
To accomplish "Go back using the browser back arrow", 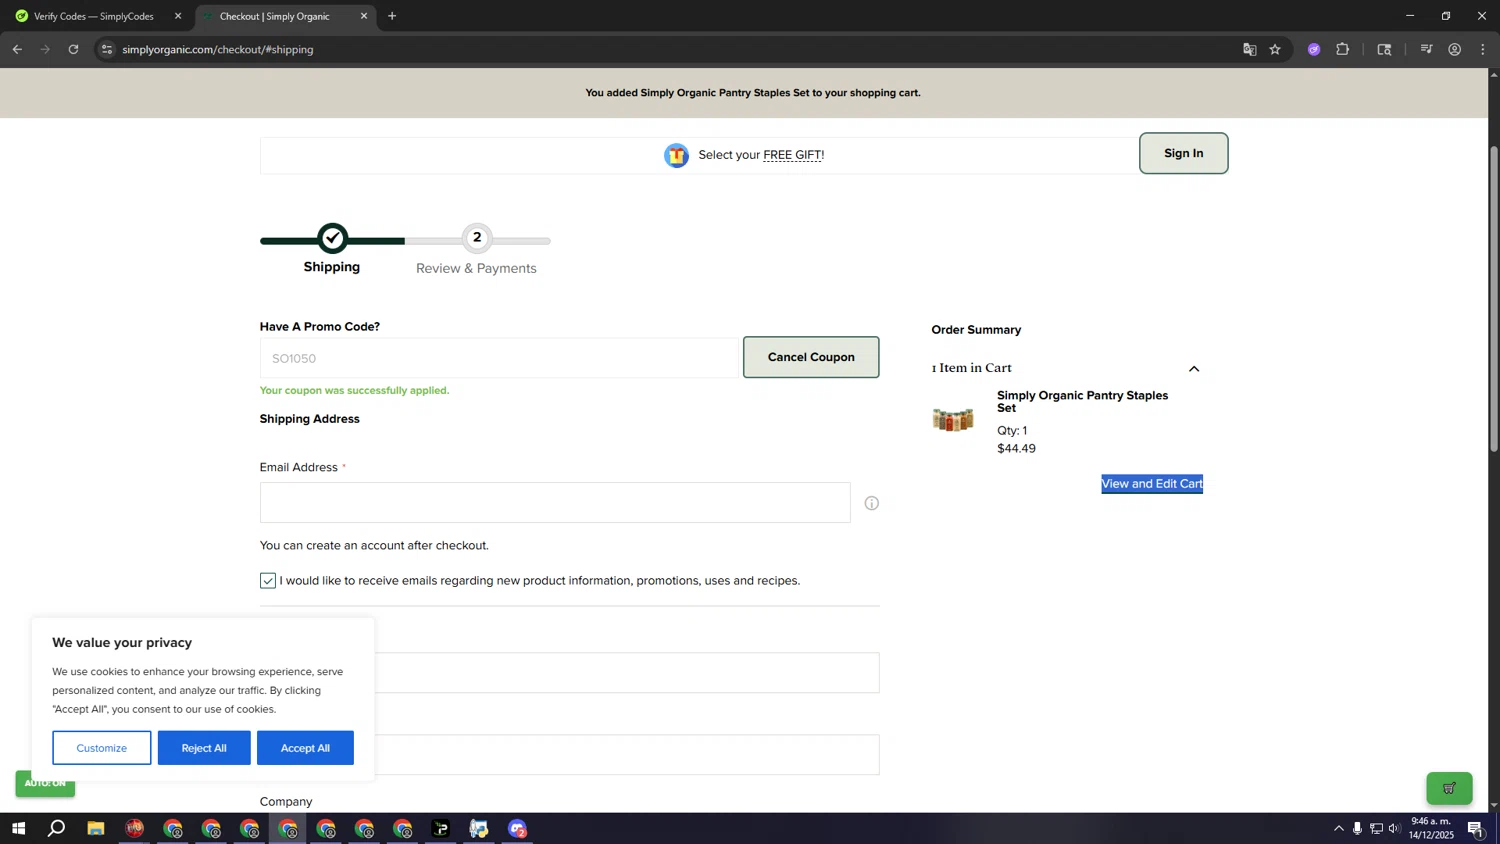I will (x=17, y=49).
